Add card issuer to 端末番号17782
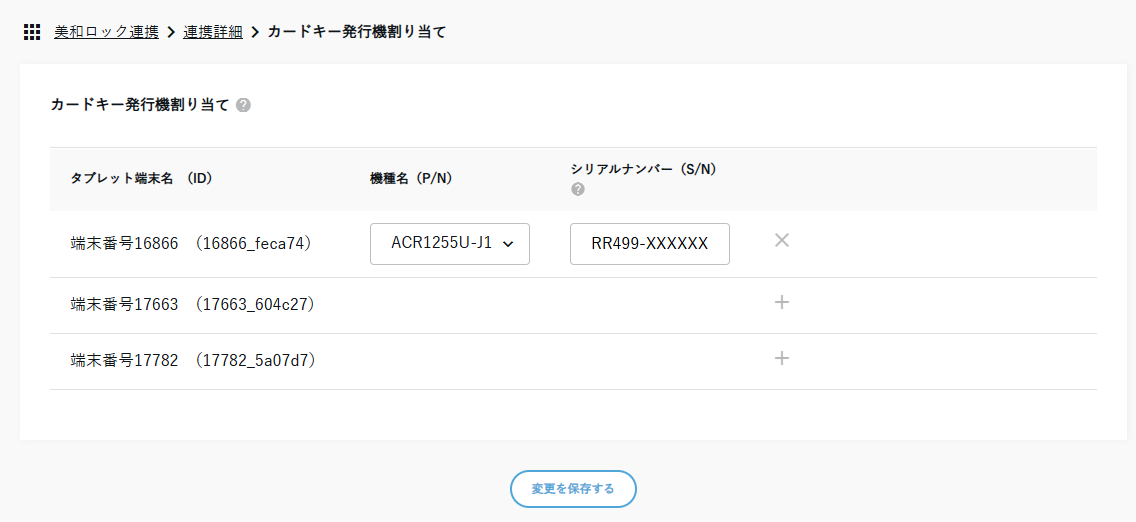This screenshot has width=1136, height=522. [782, 358]
